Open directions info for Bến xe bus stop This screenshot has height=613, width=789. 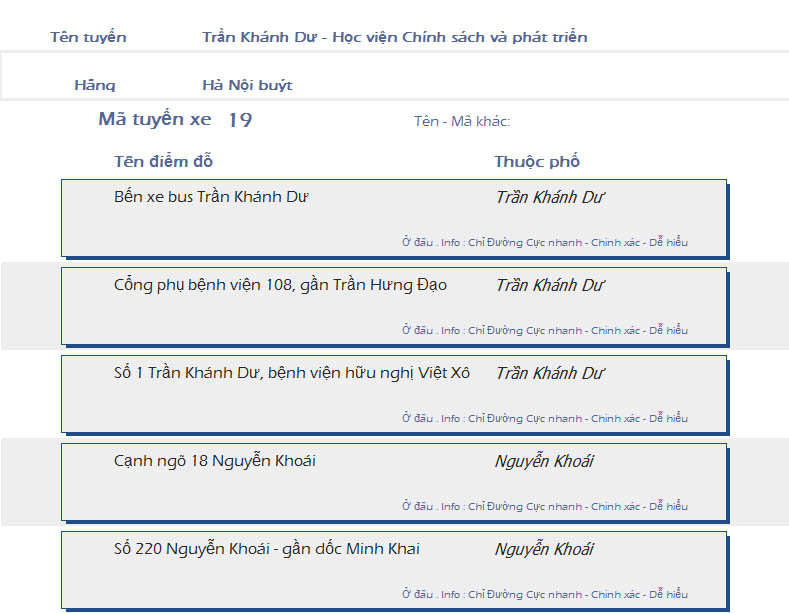pos(545,242)
